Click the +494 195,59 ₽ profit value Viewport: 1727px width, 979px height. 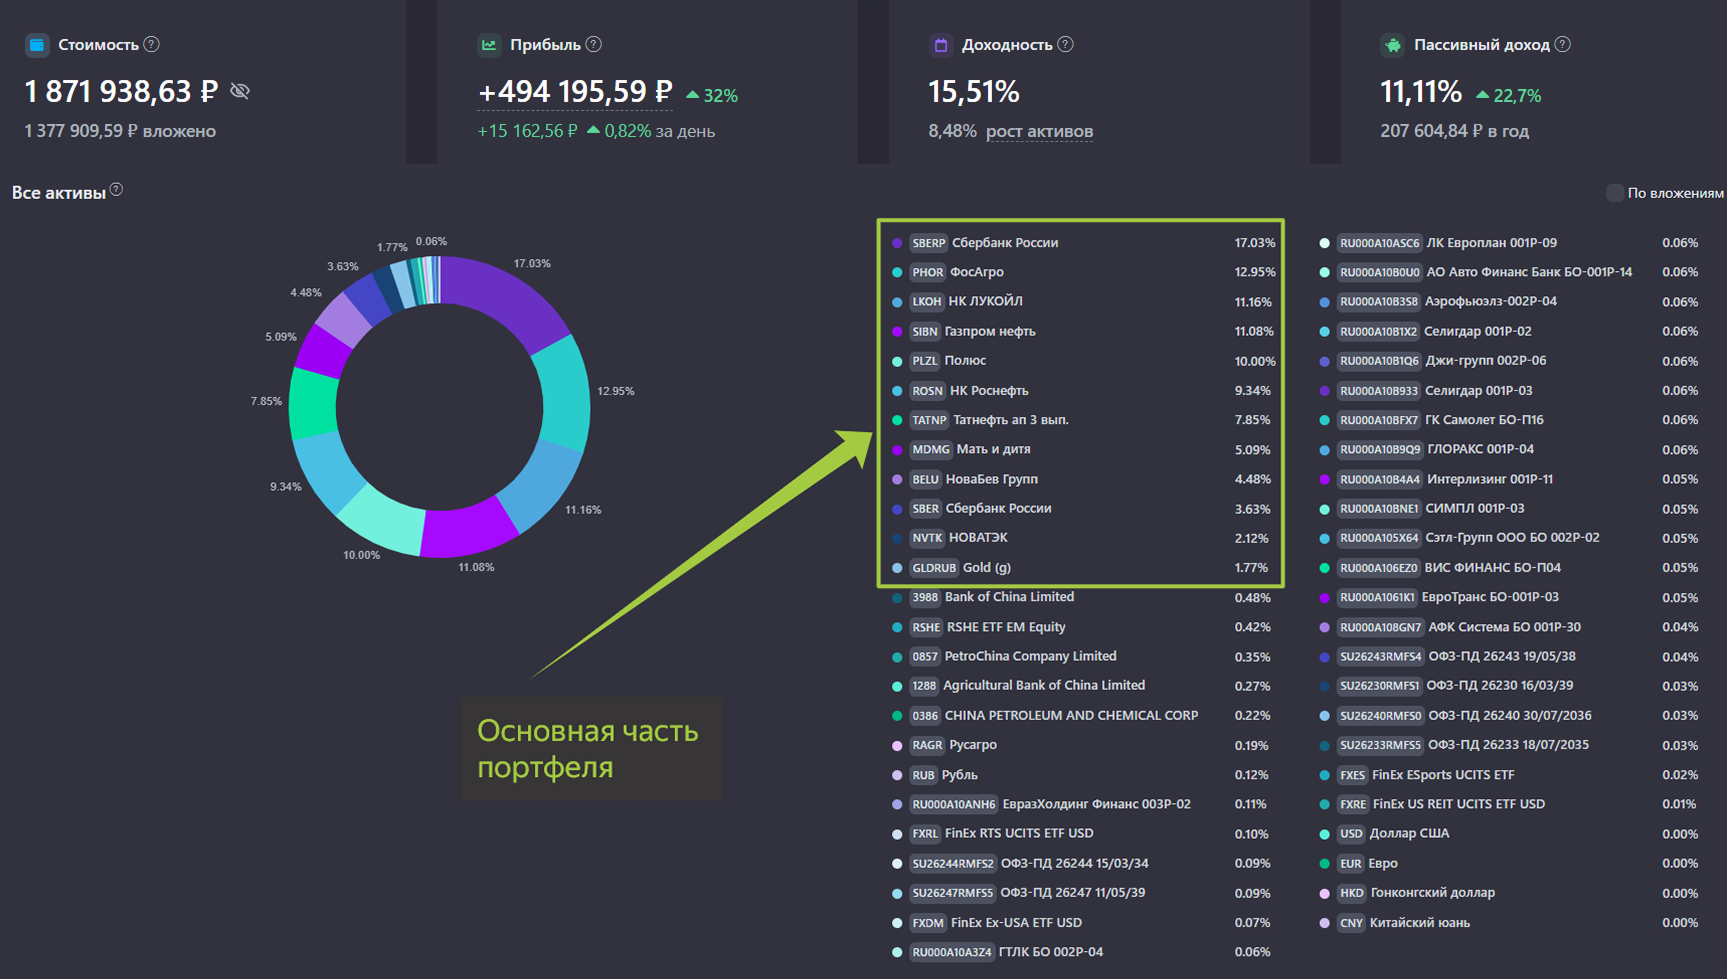coord(575,92)
